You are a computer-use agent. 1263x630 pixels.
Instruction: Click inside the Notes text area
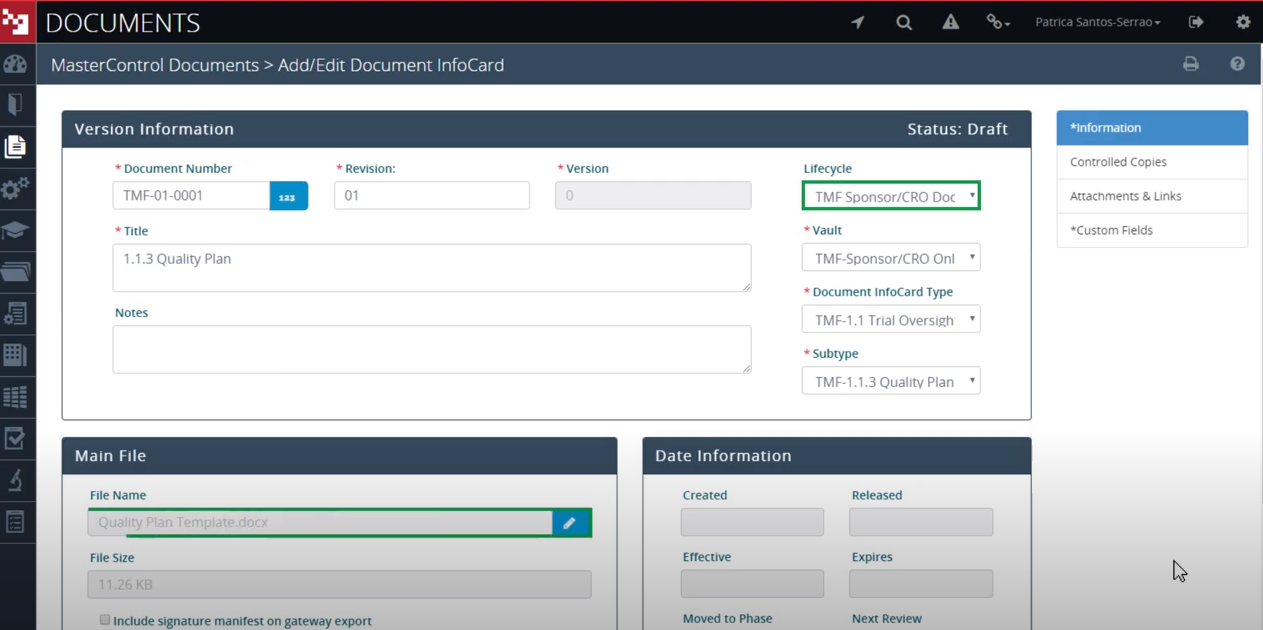[430, 349]
